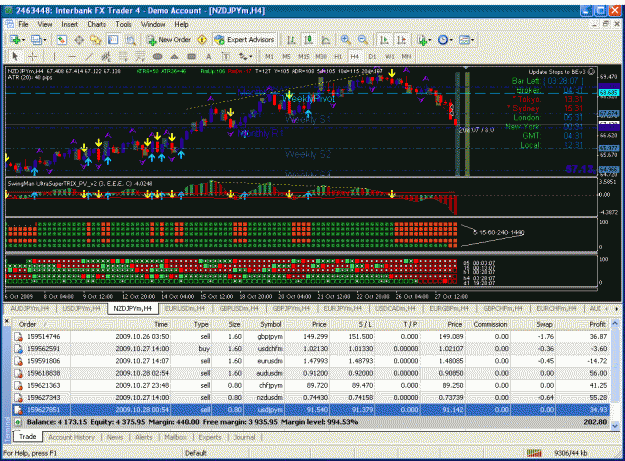Select the Triangle shape tool
Screen dimensions: 625x461
[x=174, y=57]
